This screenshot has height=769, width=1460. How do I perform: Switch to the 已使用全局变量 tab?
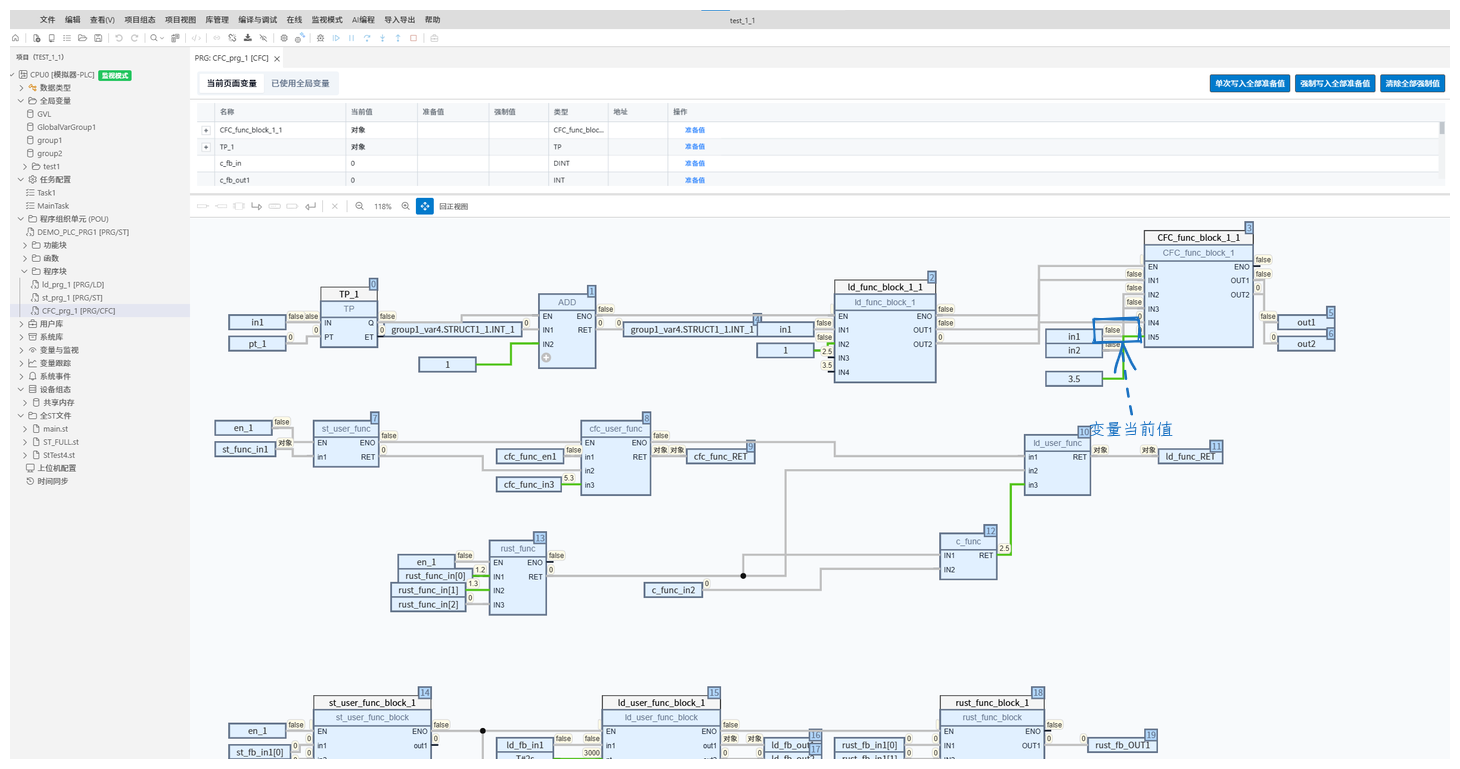click(300, 83)
